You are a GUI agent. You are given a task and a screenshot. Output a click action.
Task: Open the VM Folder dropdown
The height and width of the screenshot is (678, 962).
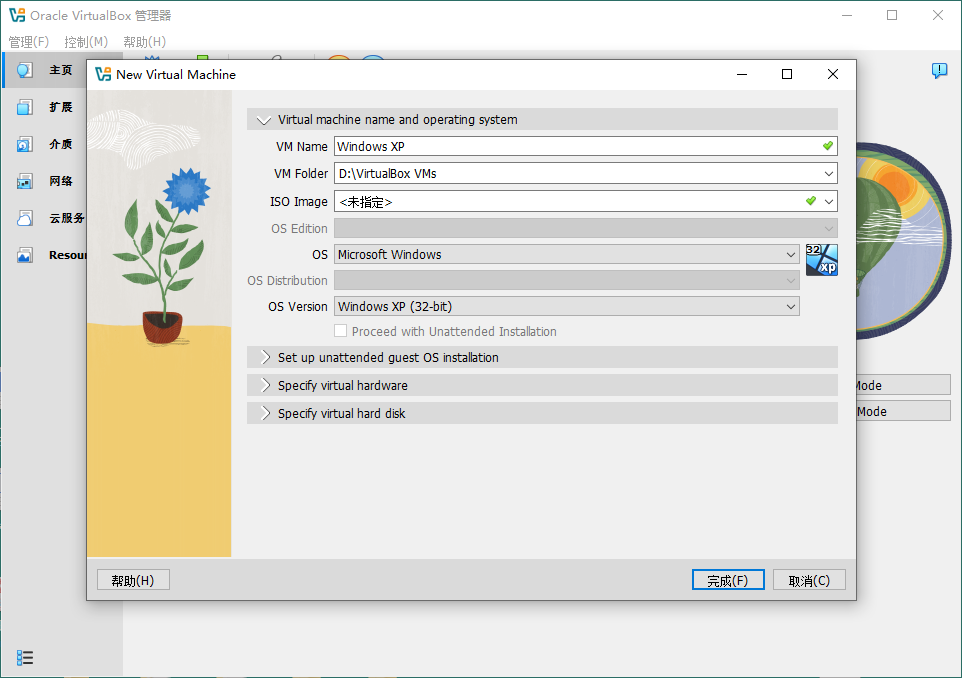(x=828, y=174)
